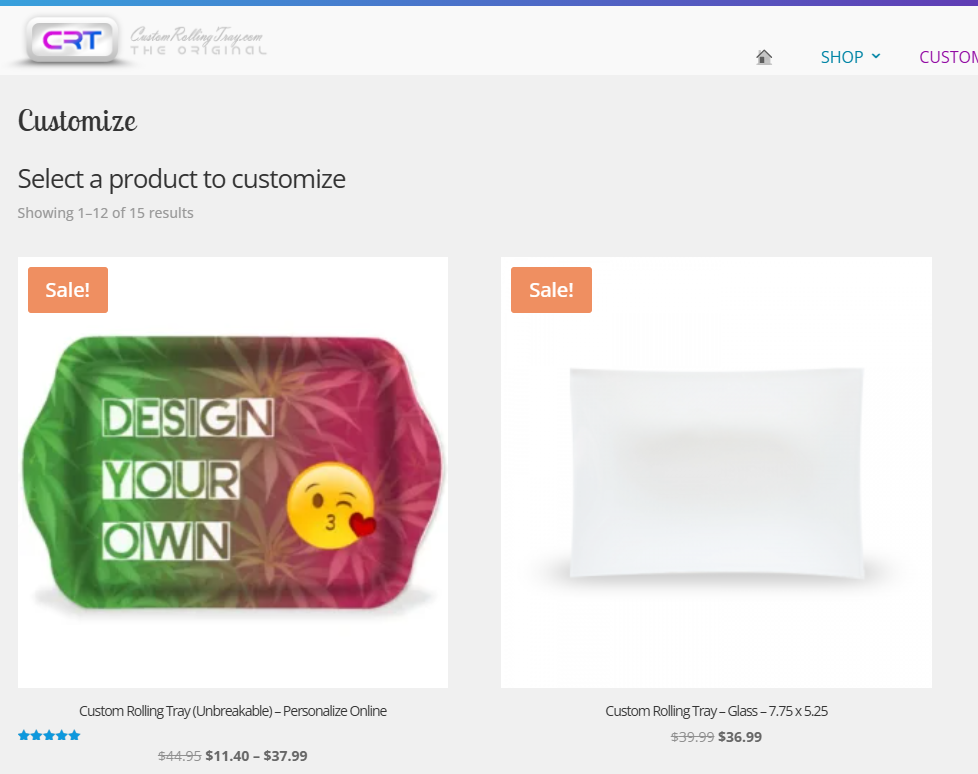Select the $36.99 glass tray price
Screen dimensions: 978x774
[740, 737]
